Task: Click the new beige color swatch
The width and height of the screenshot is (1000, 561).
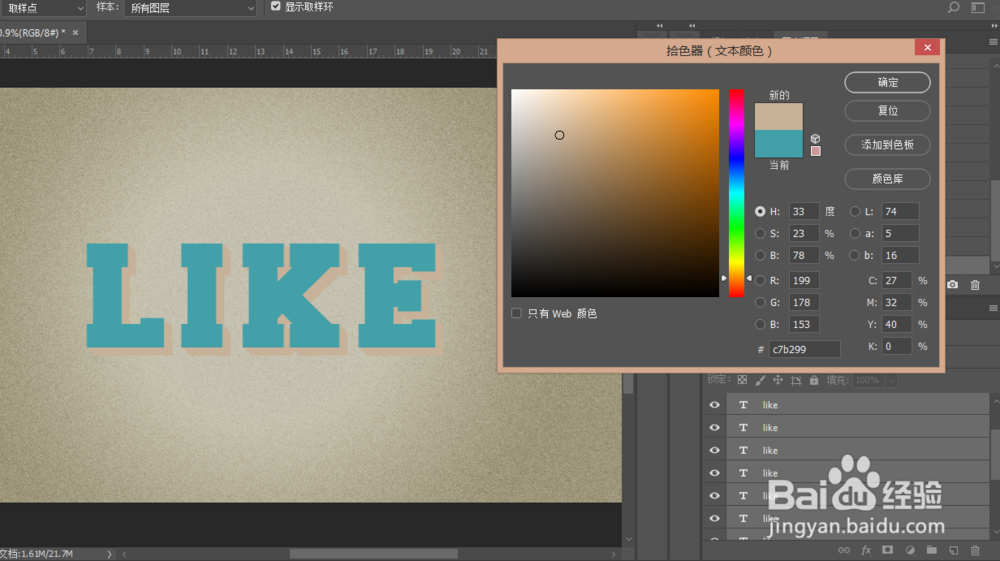Action: pos(779,117)
